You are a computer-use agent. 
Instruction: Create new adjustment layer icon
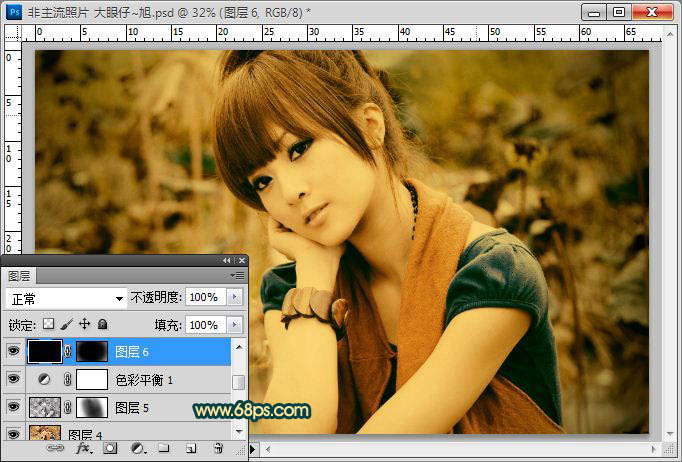137,449
